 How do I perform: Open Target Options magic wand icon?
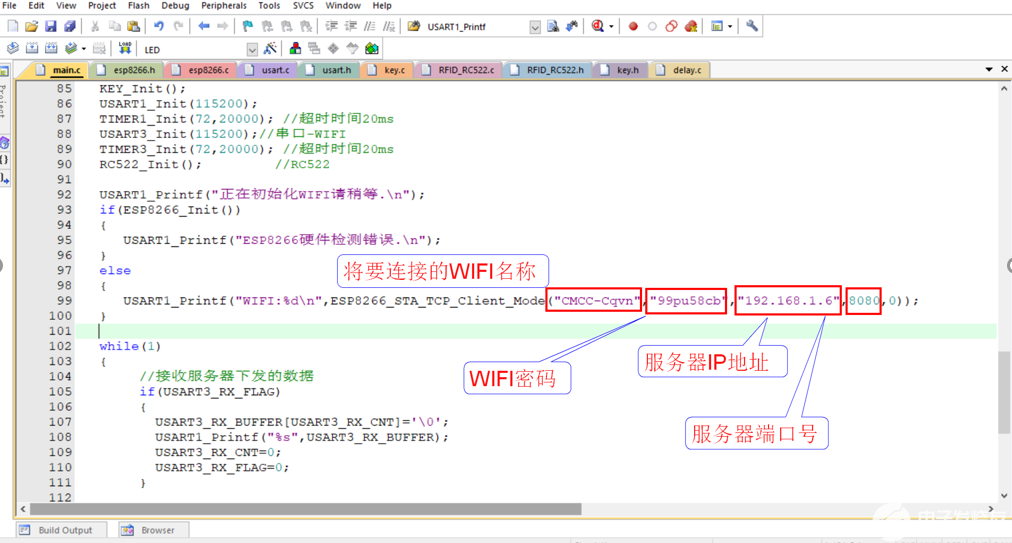pos(270,48)
